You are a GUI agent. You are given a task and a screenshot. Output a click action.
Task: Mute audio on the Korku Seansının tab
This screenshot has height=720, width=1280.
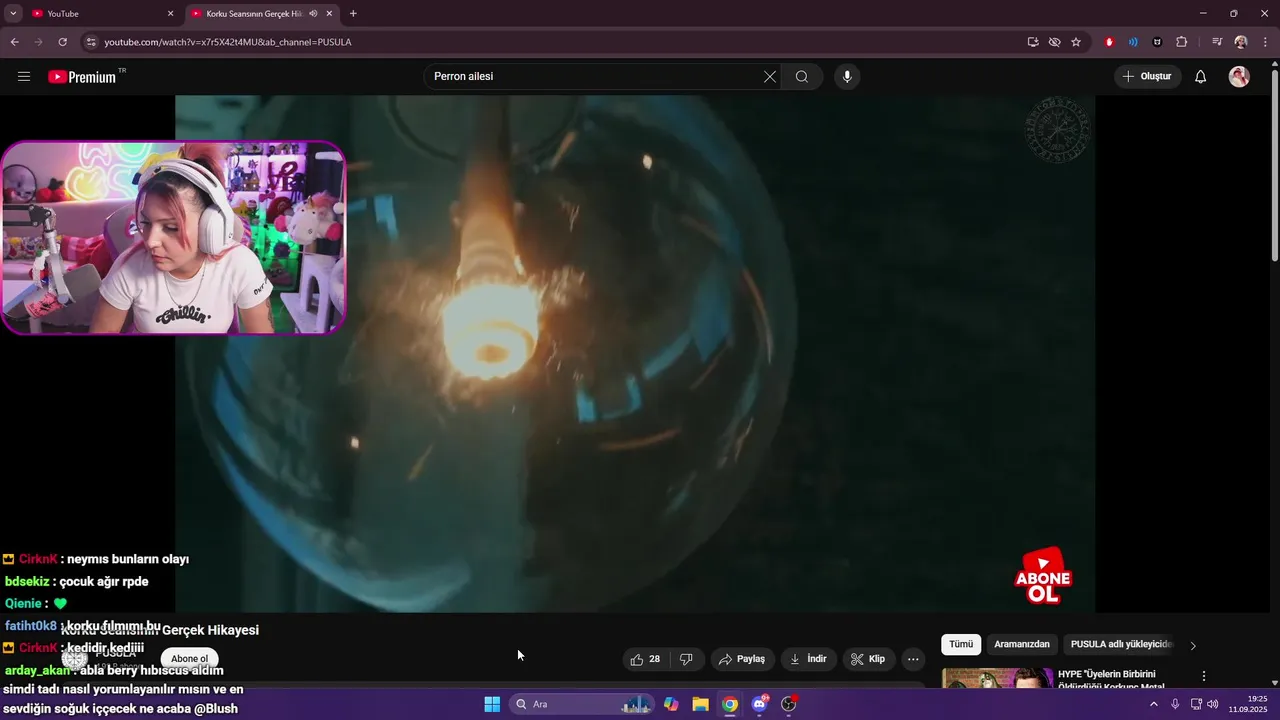pos(313,14)
